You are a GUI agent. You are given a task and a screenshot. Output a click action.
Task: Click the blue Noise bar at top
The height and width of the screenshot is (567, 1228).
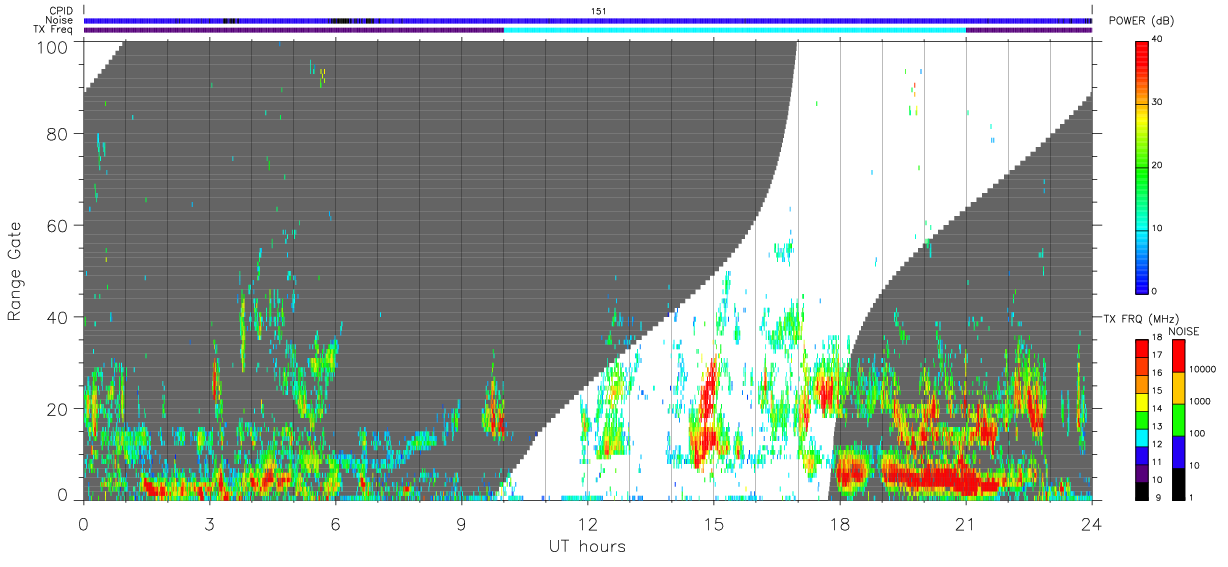click(x=587, y=20)
